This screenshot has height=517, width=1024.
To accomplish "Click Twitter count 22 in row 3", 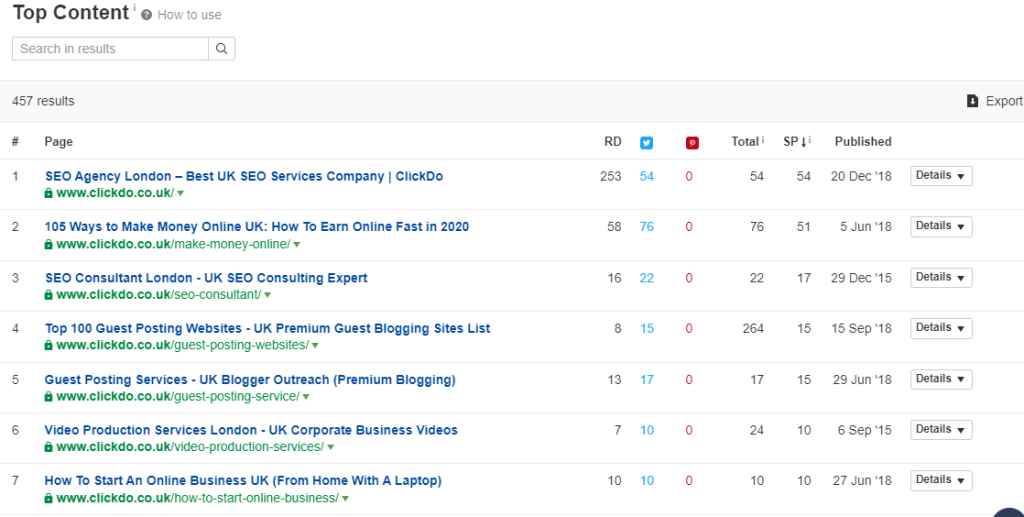I will pos(647,278).
